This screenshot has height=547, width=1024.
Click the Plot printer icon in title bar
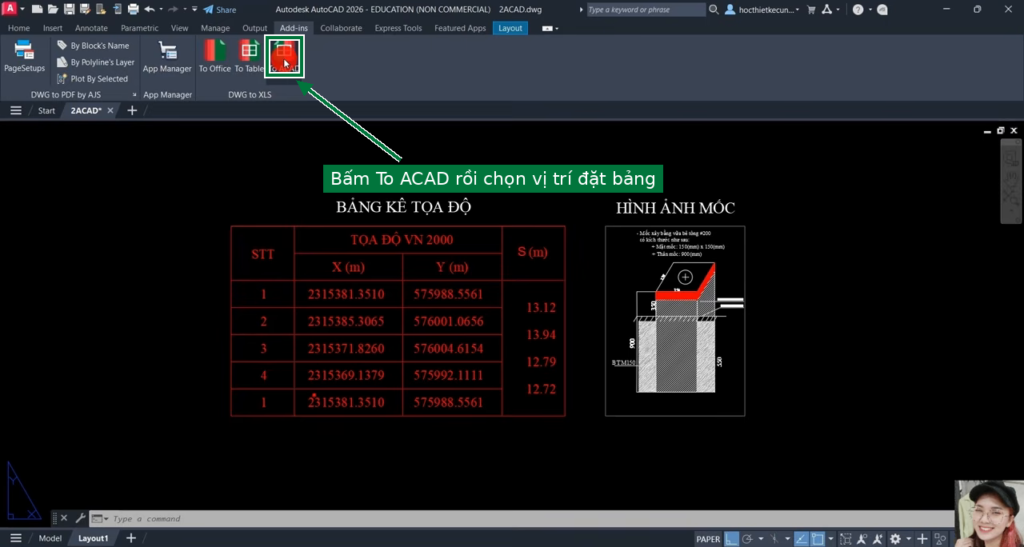[x=133, y=9]
